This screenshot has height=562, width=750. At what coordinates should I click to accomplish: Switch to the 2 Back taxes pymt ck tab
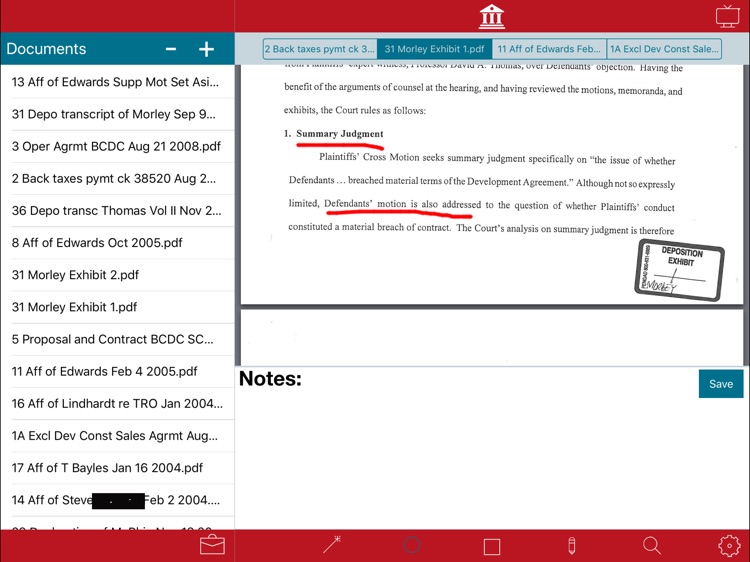click(320, 49)
